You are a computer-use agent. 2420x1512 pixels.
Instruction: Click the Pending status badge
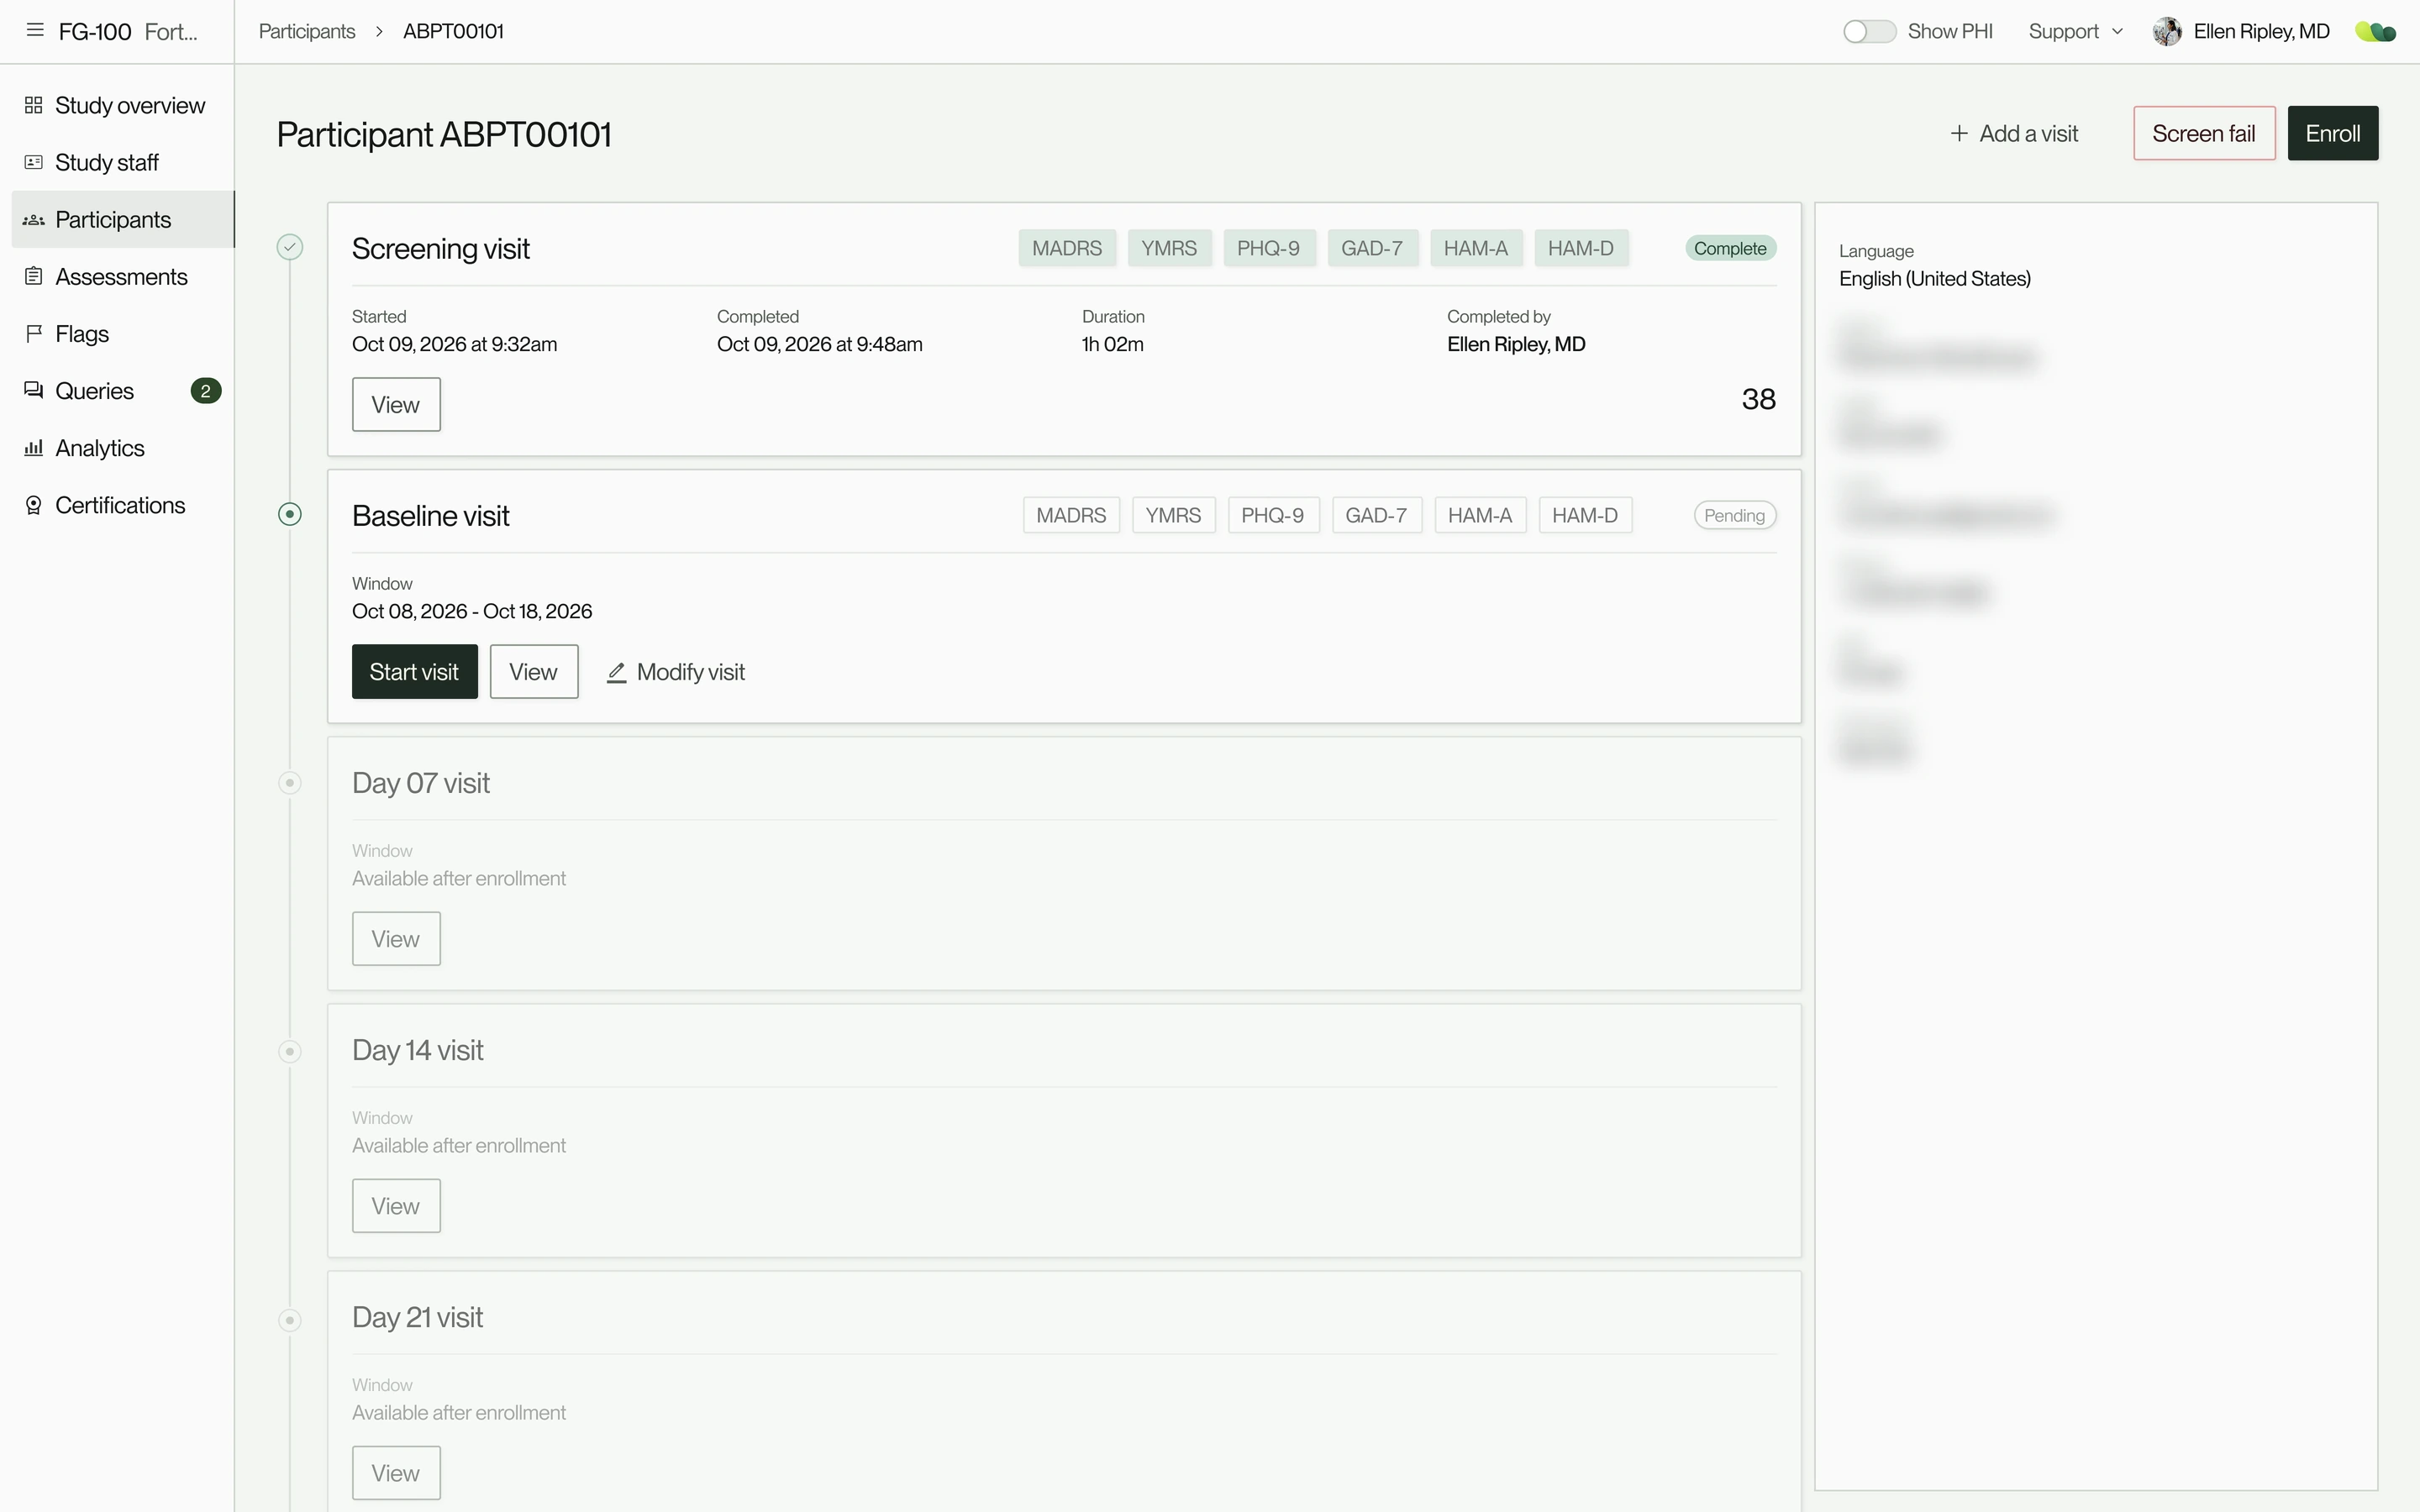coord(1734,515)
